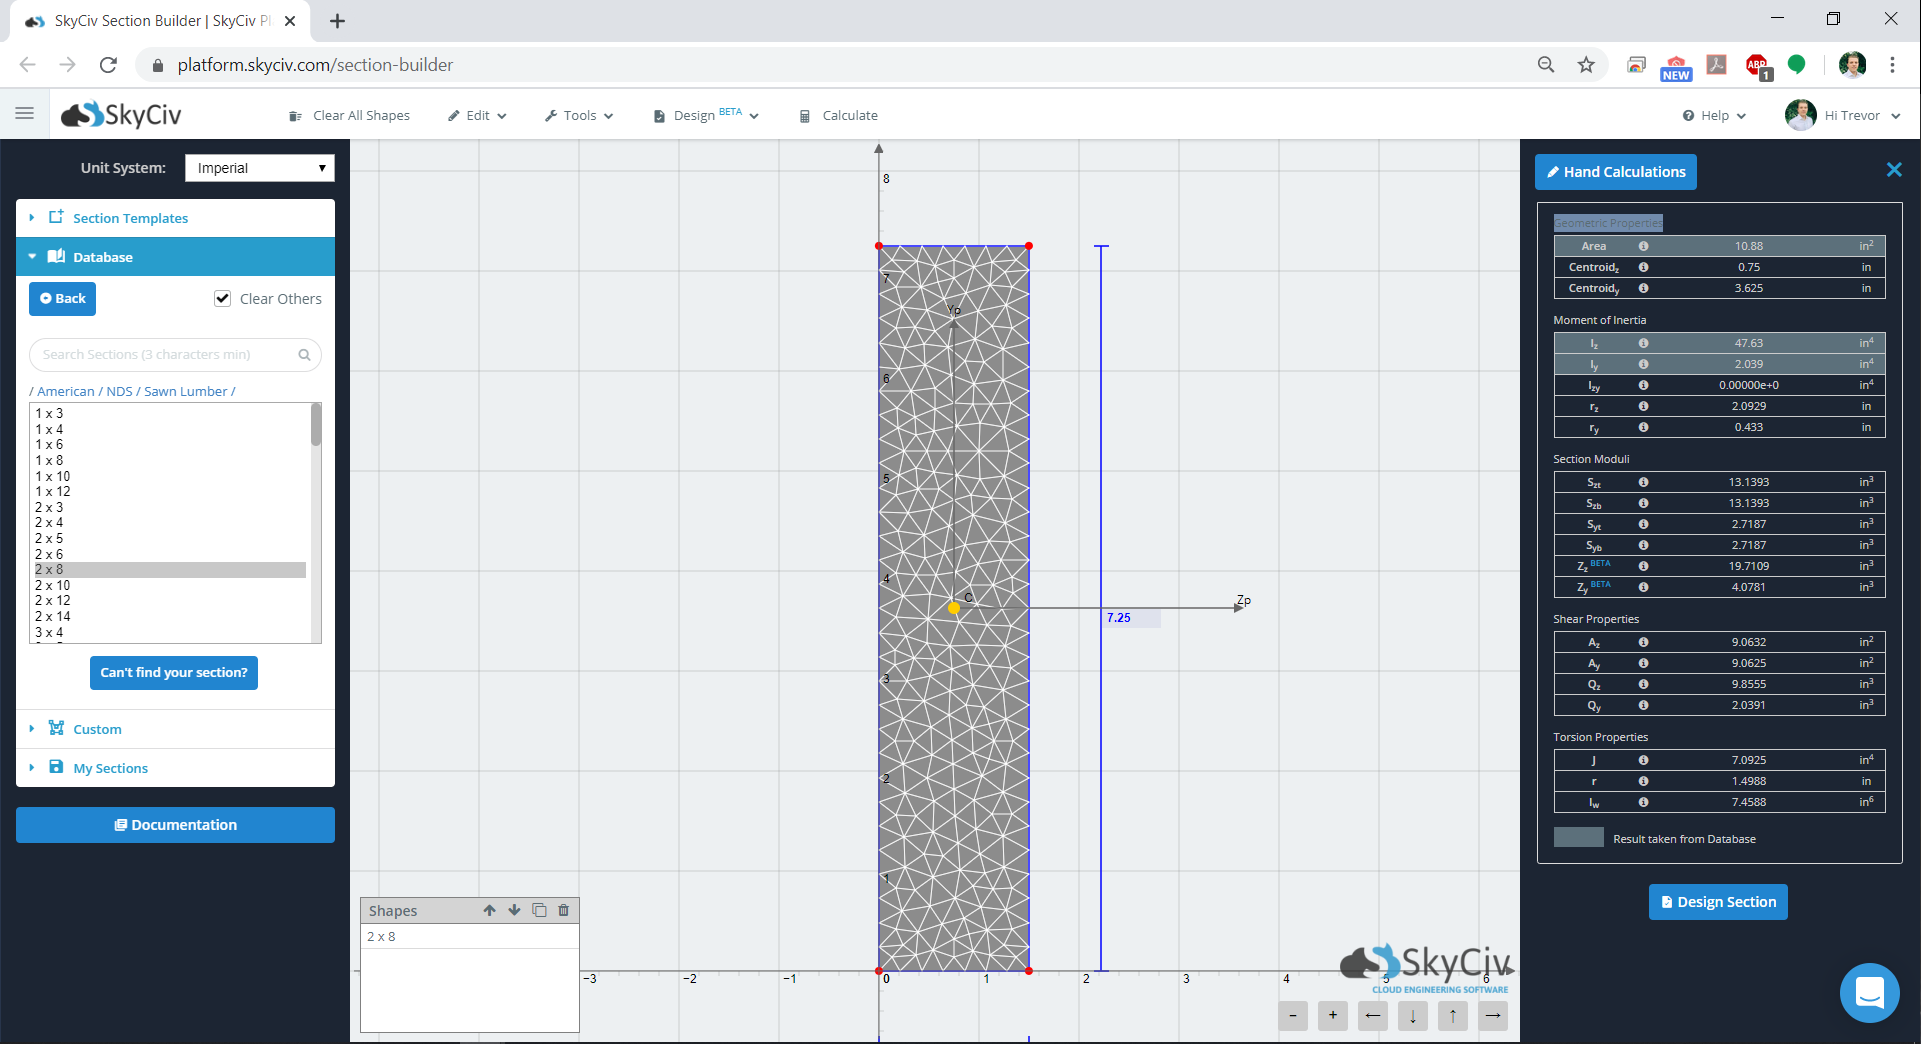The height and width of the screenshot is (1044, 1921).
Task: Move shape up with the Shapes arrow
Action: pyautogui.click(x=489, y=910)
